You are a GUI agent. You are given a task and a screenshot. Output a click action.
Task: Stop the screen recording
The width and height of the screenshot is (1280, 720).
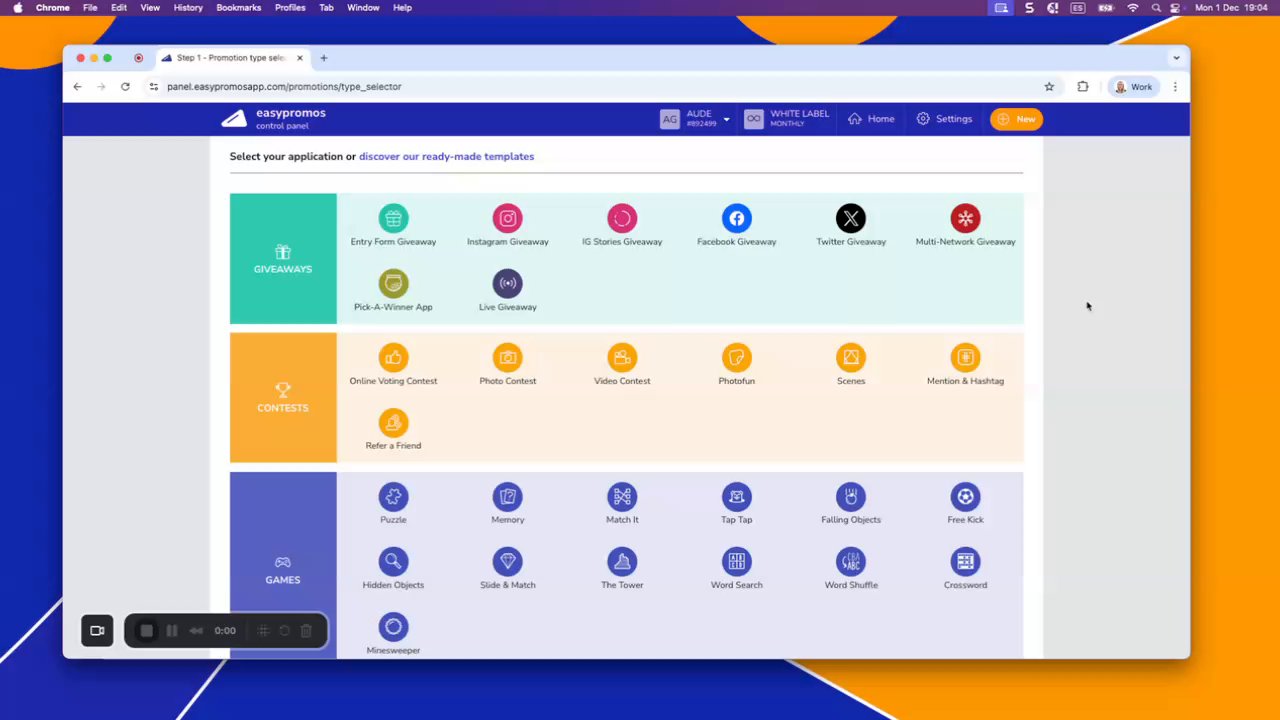coord(146,631)
